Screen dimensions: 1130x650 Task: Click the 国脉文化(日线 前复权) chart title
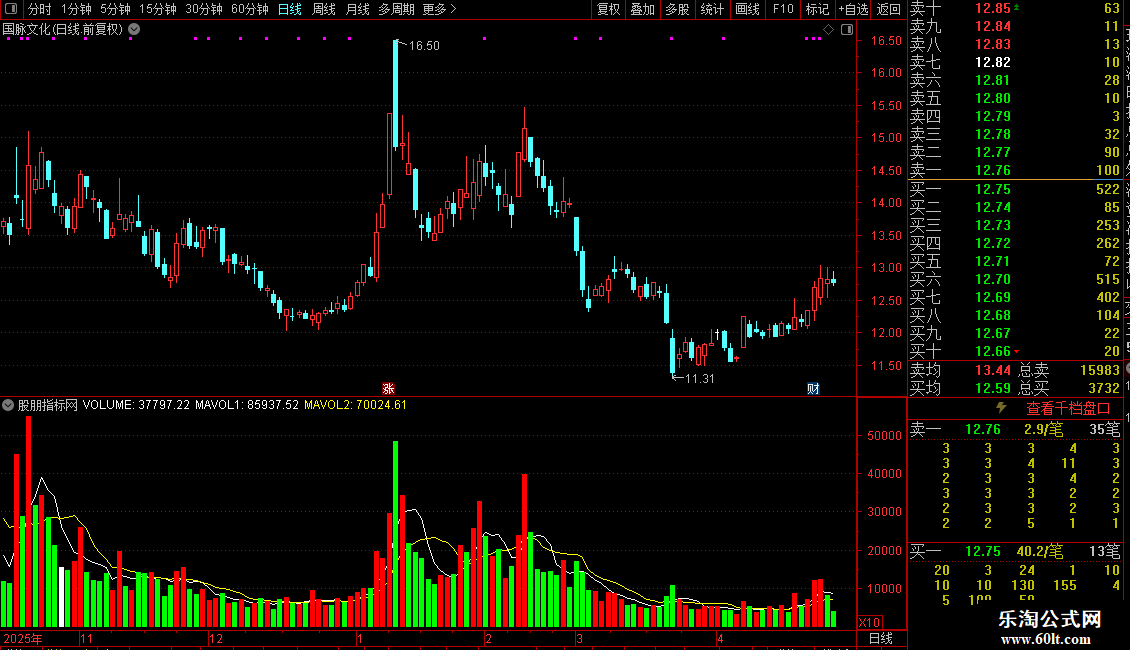pos(63,30)
